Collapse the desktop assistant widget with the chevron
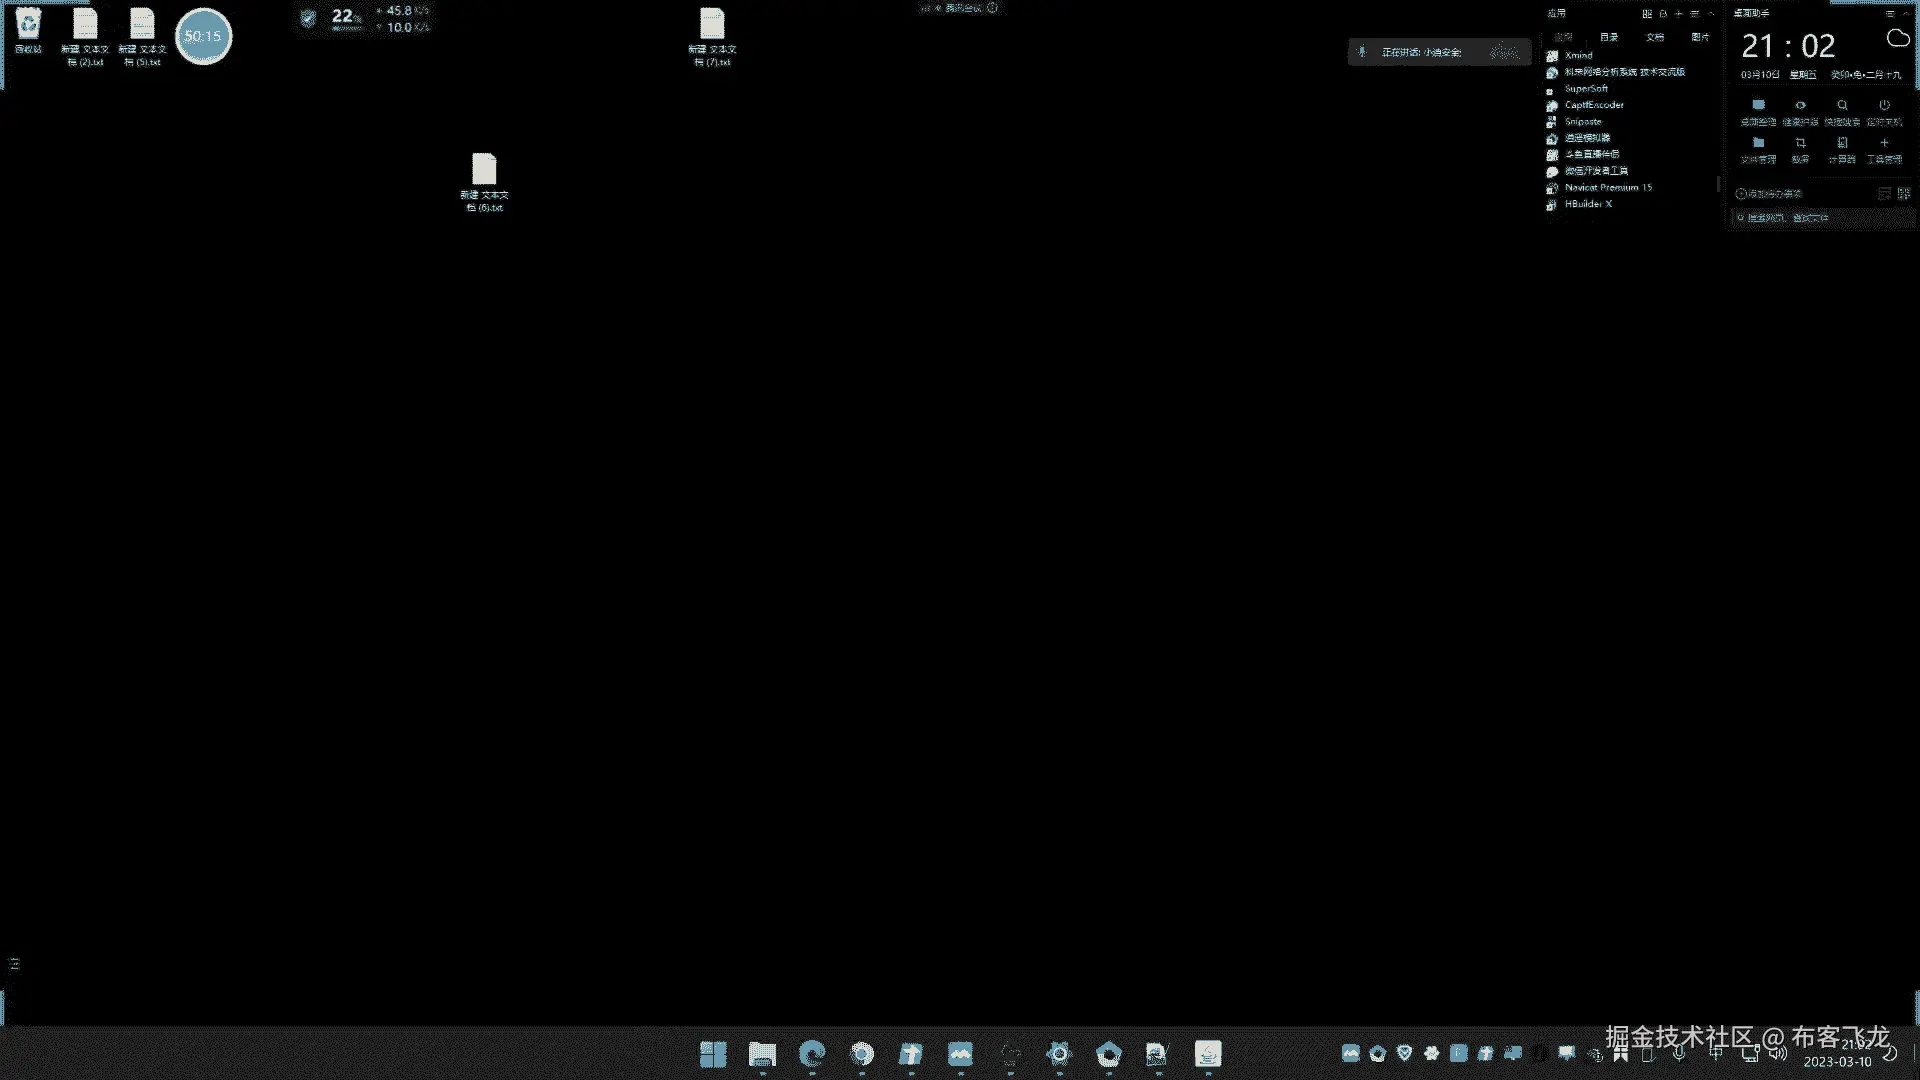 tap(1906, 14)
